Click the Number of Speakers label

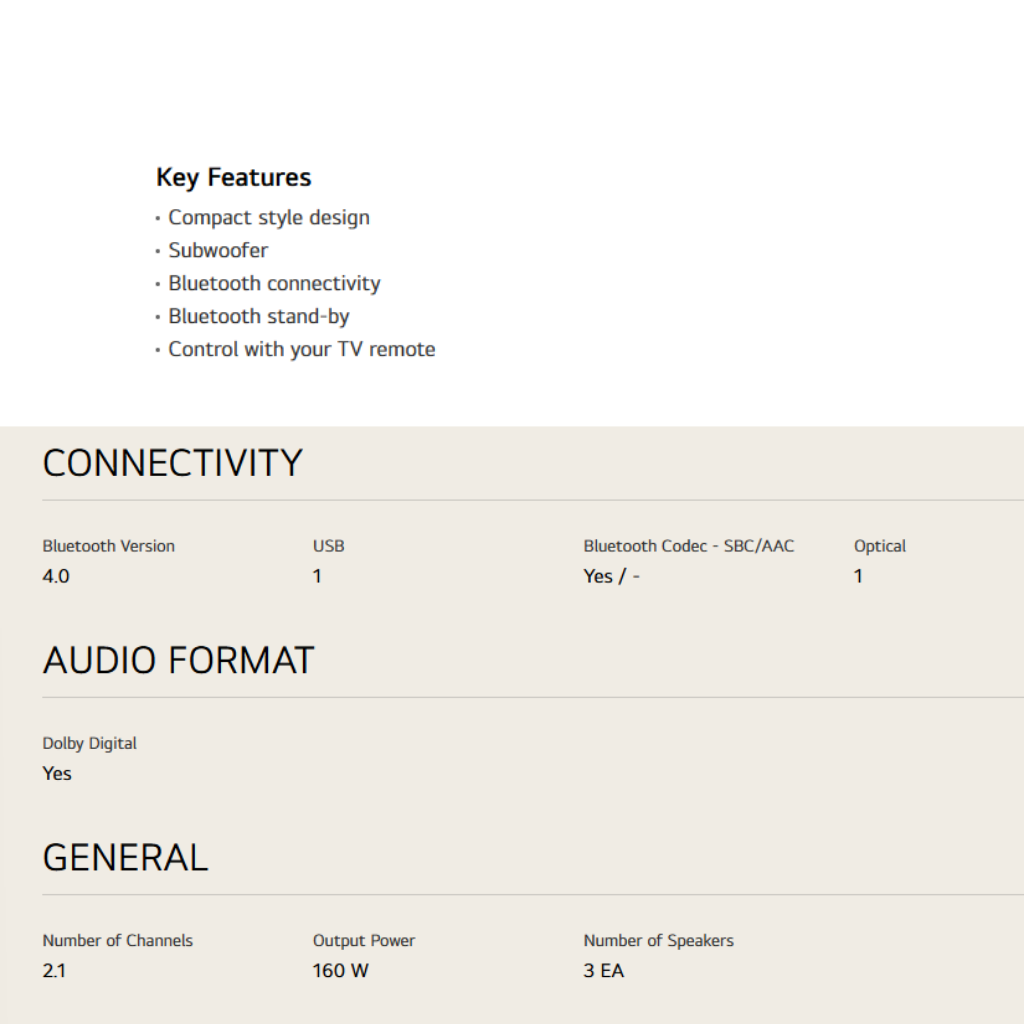658,940
